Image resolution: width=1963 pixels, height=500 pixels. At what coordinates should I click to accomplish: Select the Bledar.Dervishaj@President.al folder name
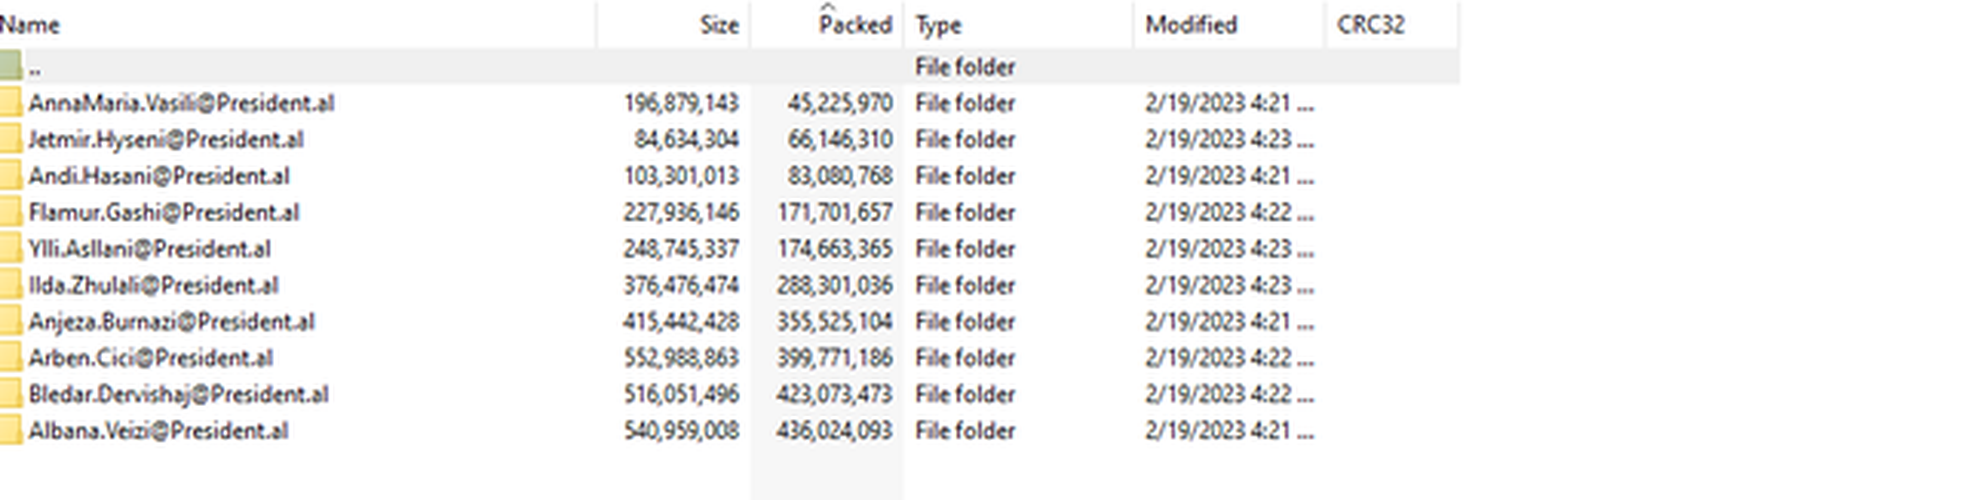[x=178, y=394]
